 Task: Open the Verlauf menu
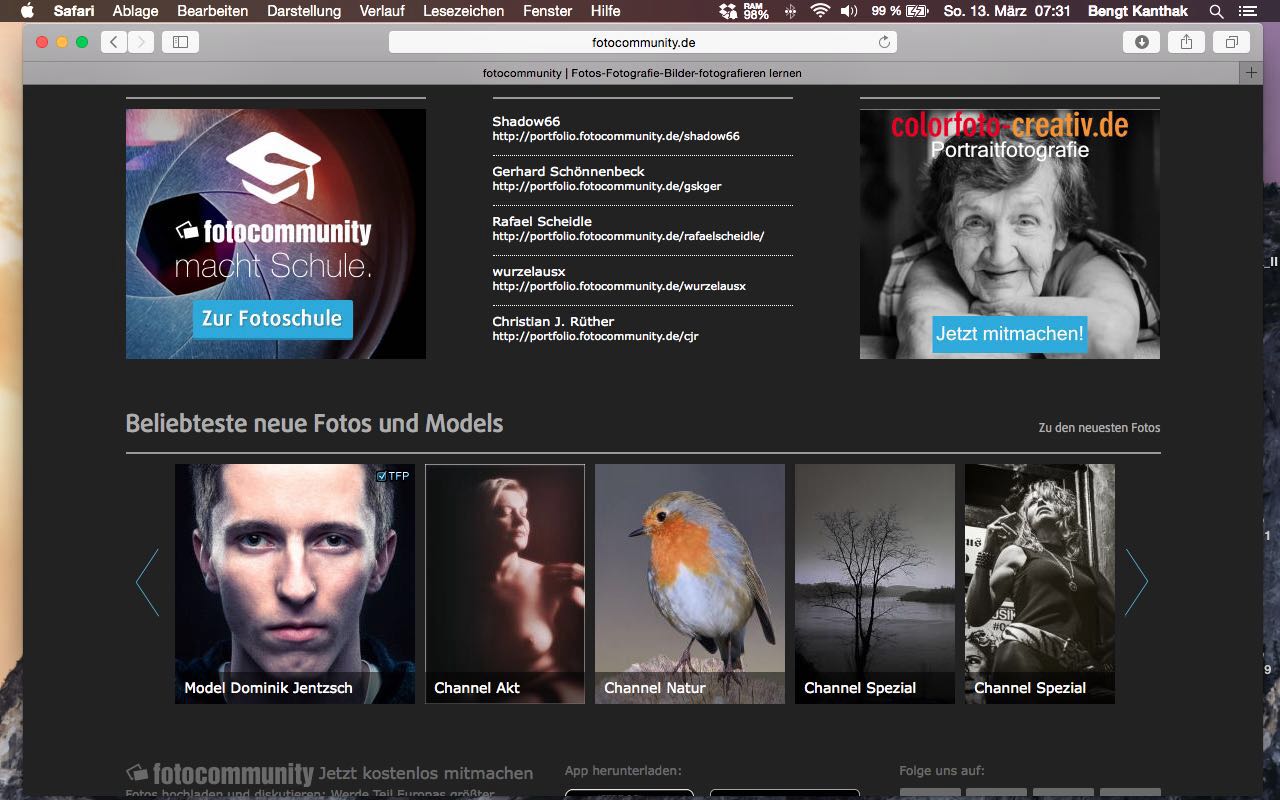click(x=382, y=11)
